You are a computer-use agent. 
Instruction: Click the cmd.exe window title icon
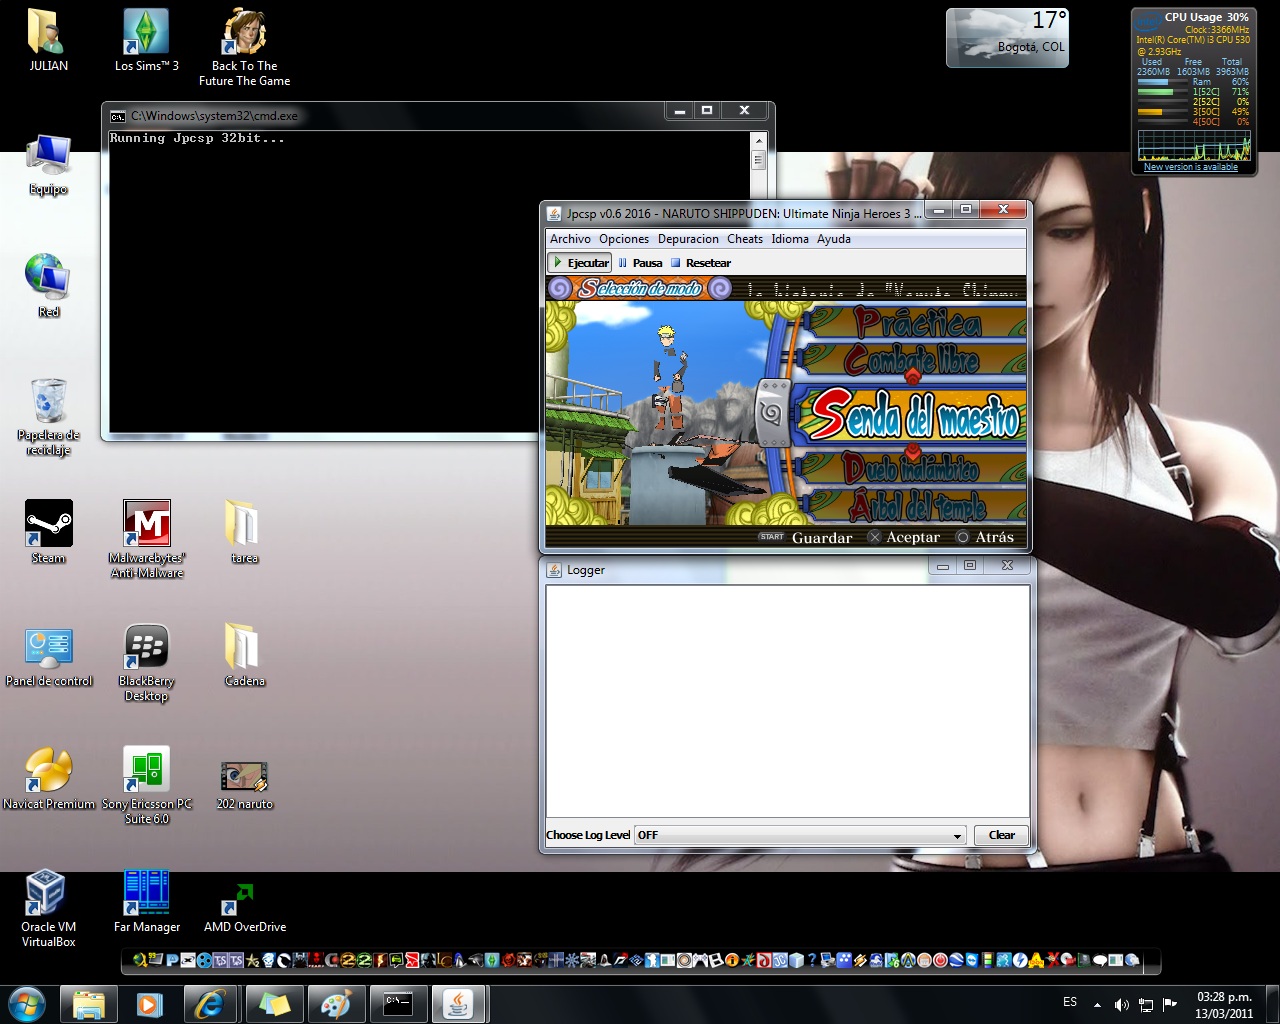[118, 116]
